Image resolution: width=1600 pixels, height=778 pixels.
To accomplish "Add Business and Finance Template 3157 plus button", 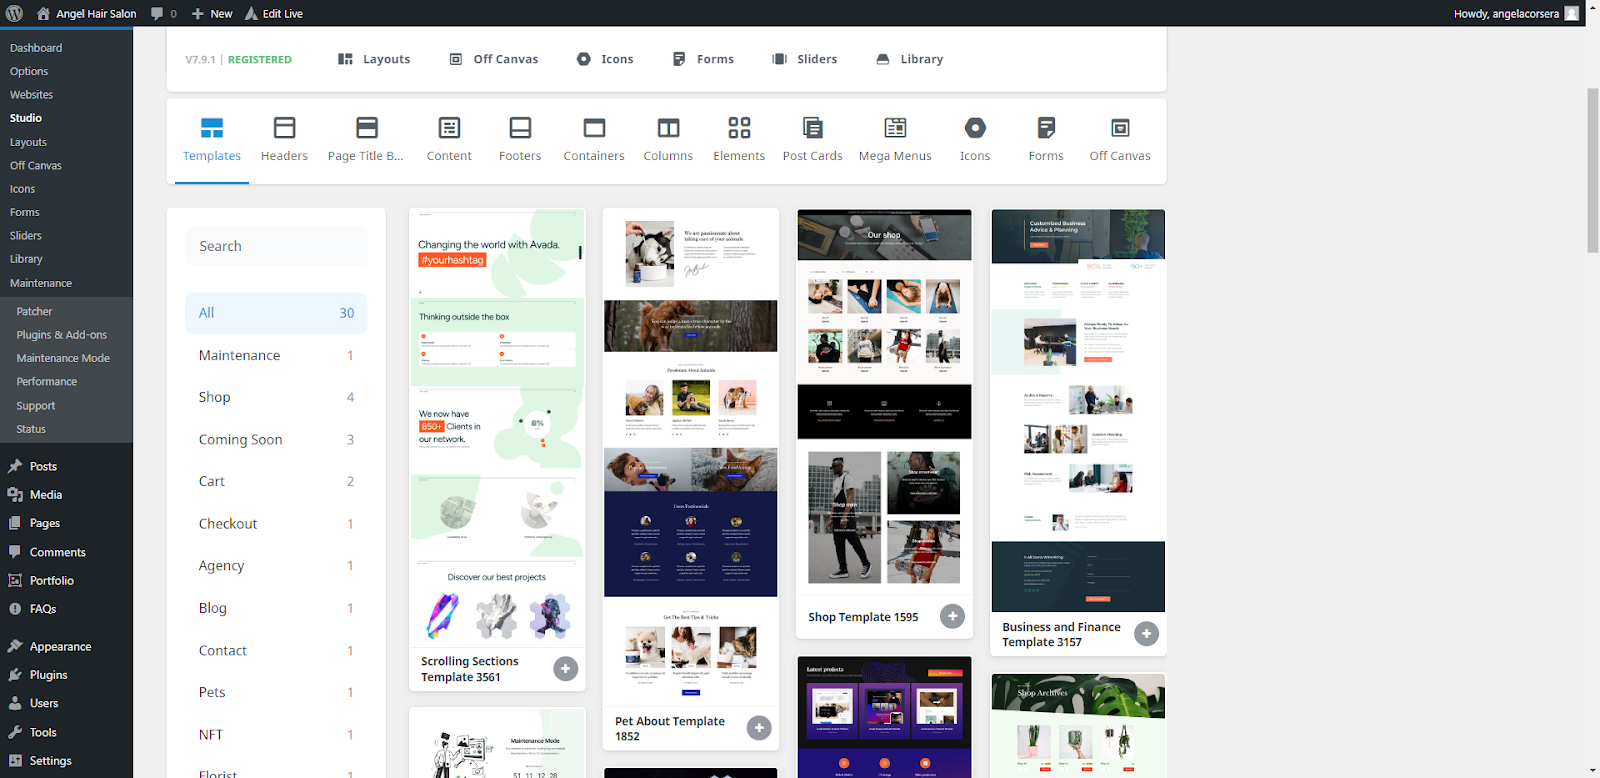I will pyautogui.click(x=1147, y=634).
